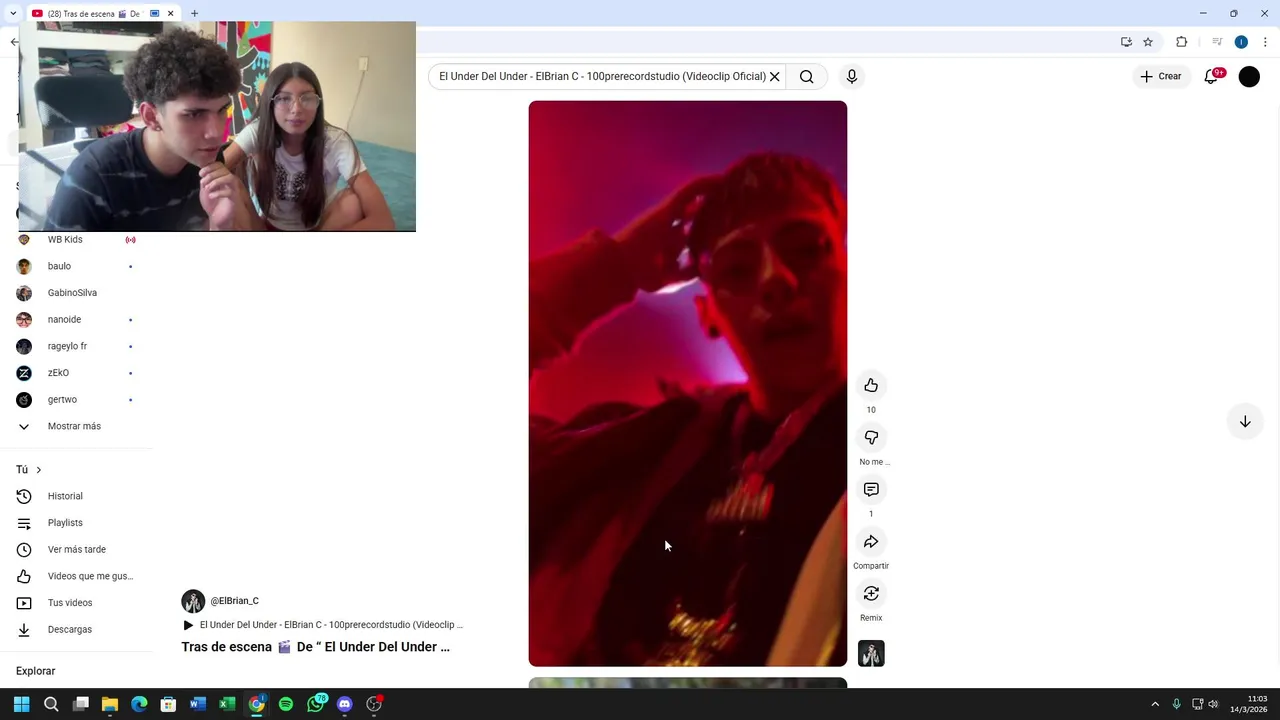Share the Short using the Compartir arrow
The height and width of the screenshot is (720, 1280).
click(871, 542)
